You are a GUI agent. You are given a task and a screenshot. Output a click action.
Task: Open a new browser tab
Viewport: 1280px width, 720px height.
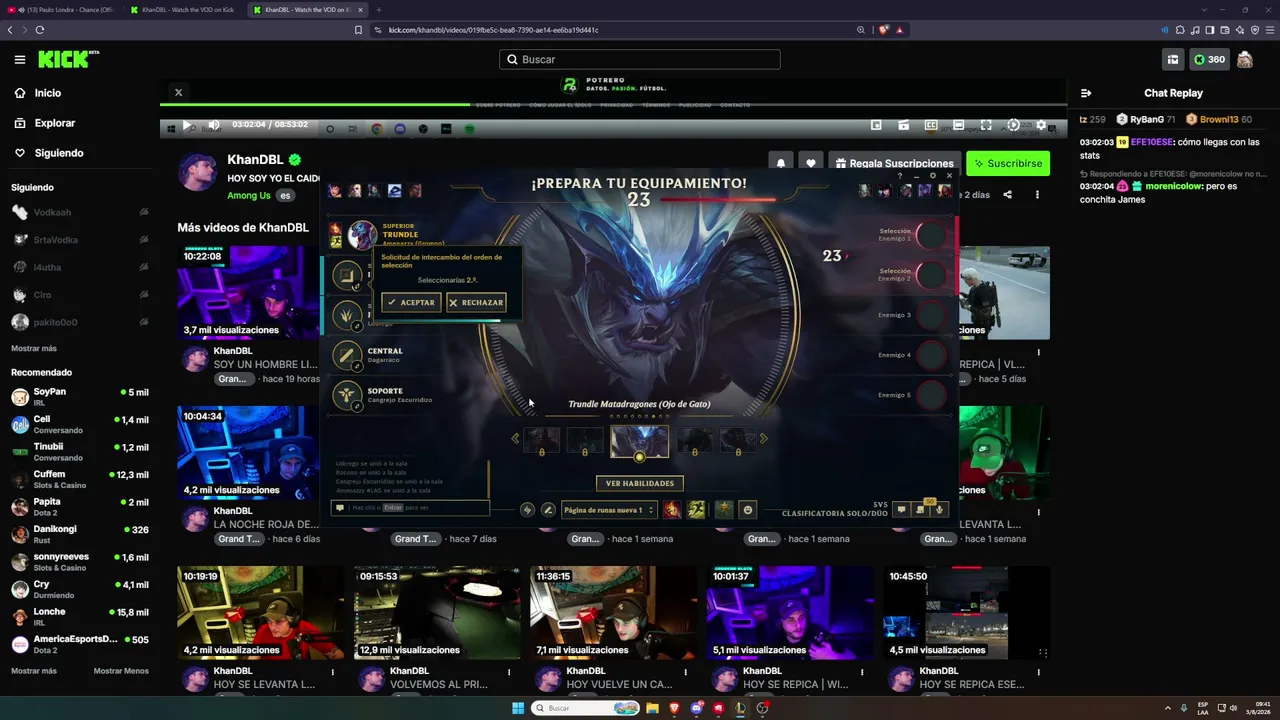click(x=379, y=10)
